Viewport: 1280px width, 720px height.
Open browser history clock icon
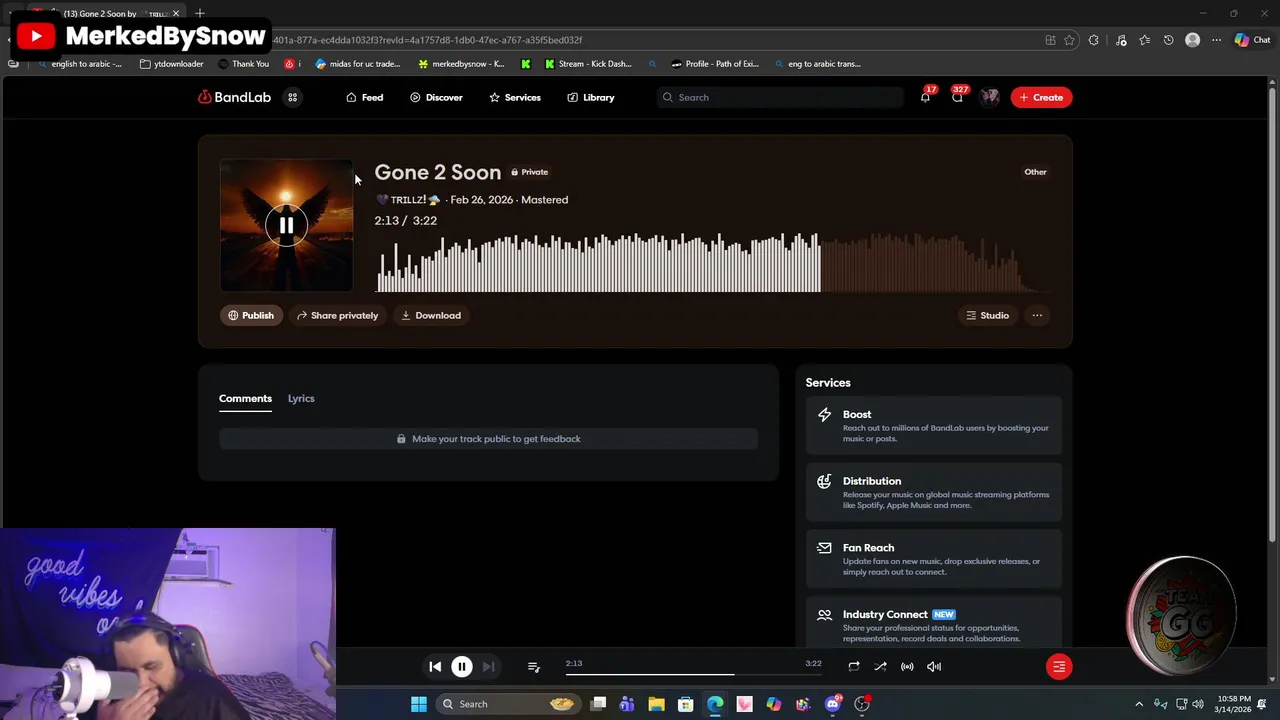click(x=1168, y=40)
